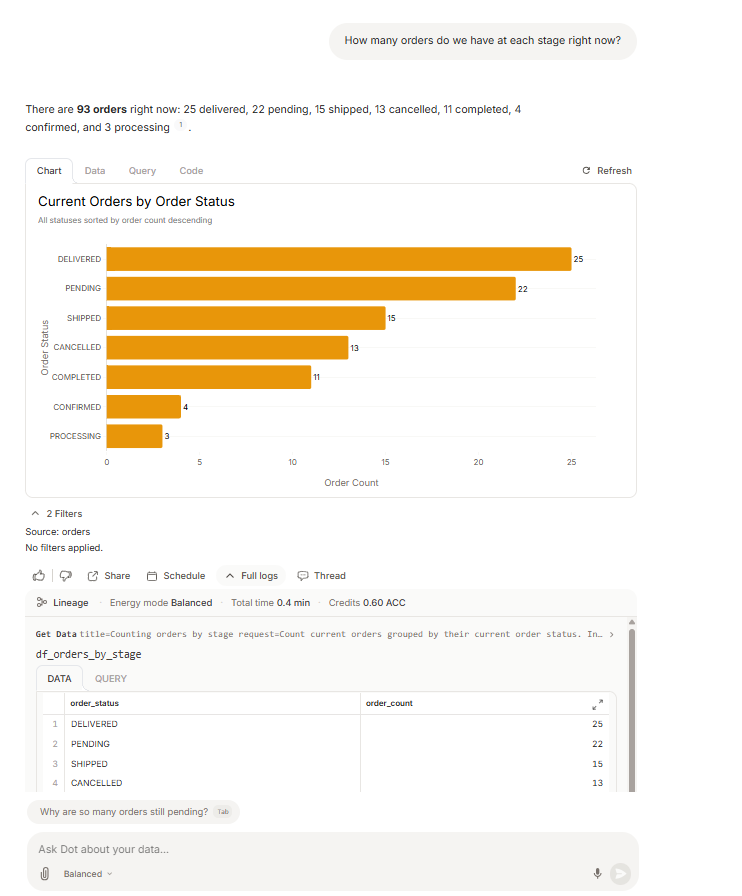Select the Chart tab
The image size is (742, 896).
coord(49,171)
